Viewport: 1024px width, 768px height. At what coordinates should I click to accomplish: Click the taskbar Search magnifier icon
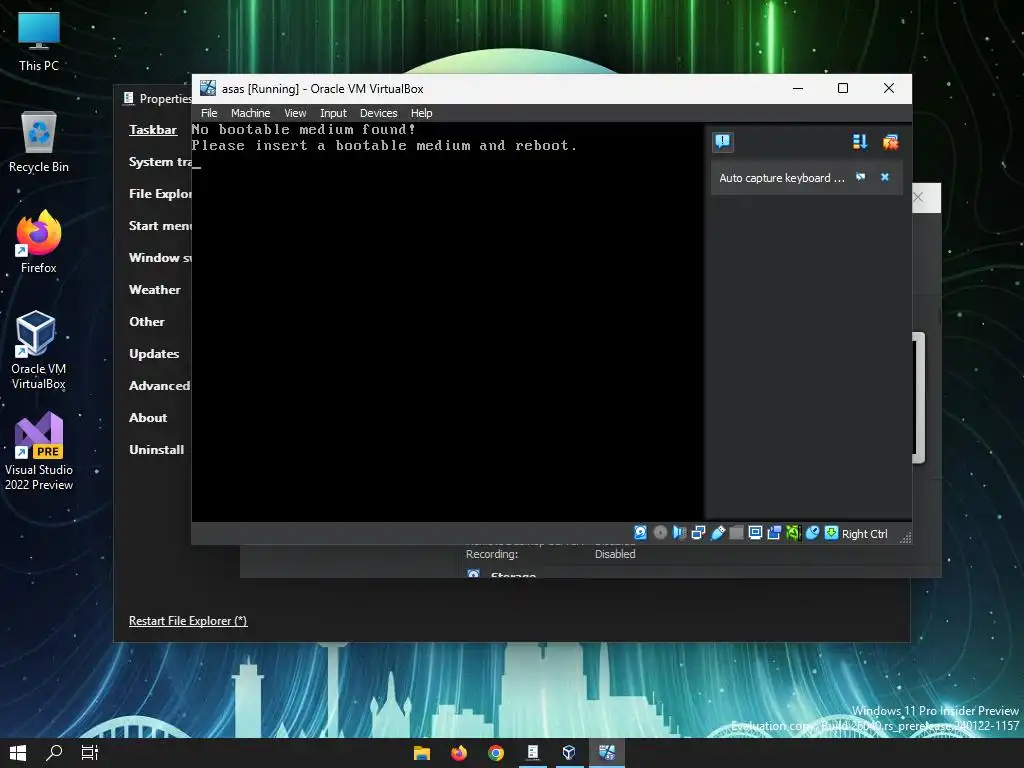[x=54, y=753]
